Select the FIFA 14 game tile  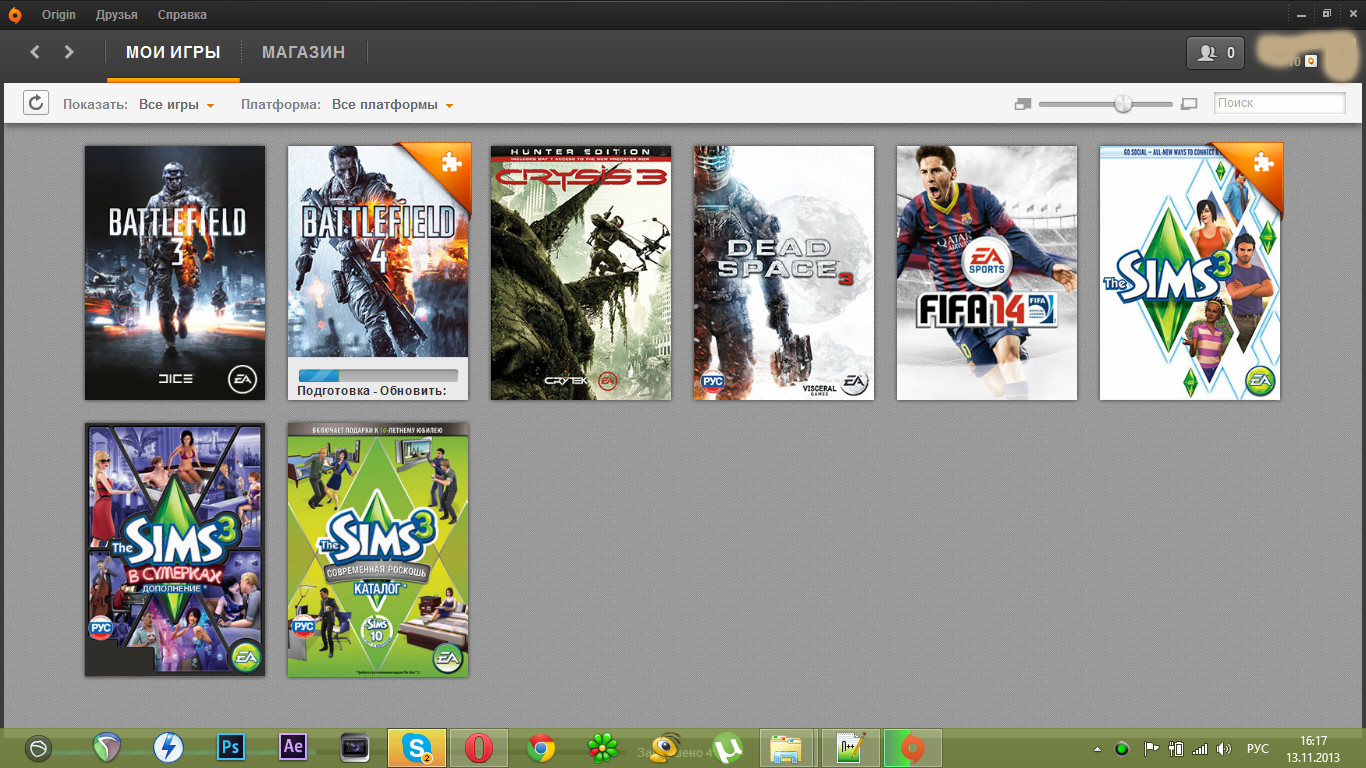[x=987, y=273]
